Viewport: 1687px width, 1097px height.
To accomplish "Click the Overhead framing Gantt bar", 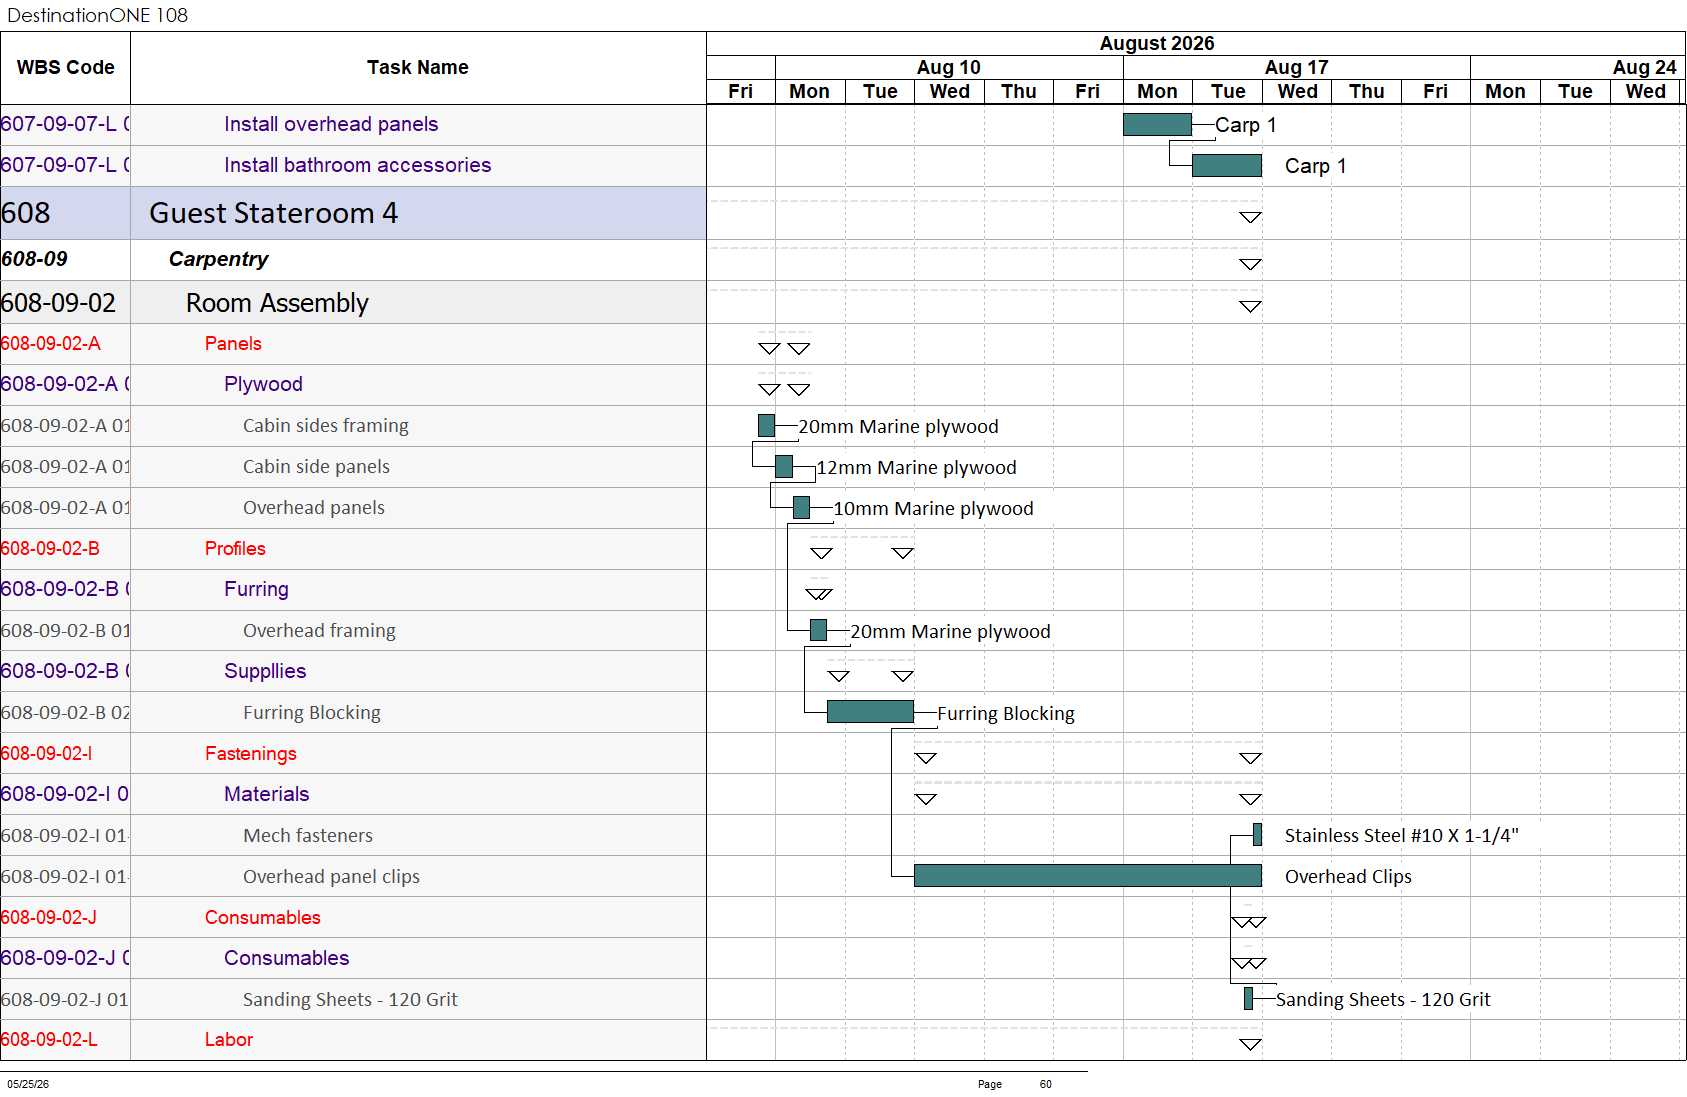I will coord(818,630).
